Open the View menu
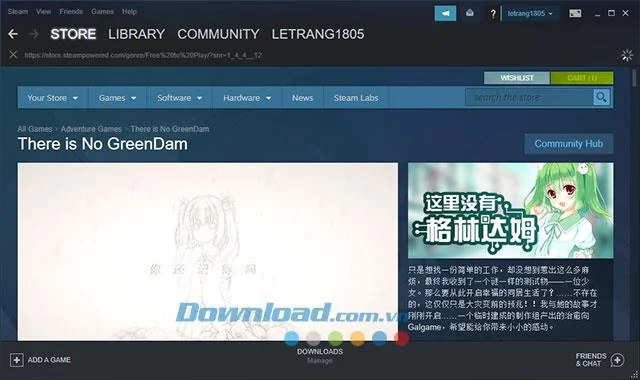Viewport: 640px width, 380px height. (43, 11)
